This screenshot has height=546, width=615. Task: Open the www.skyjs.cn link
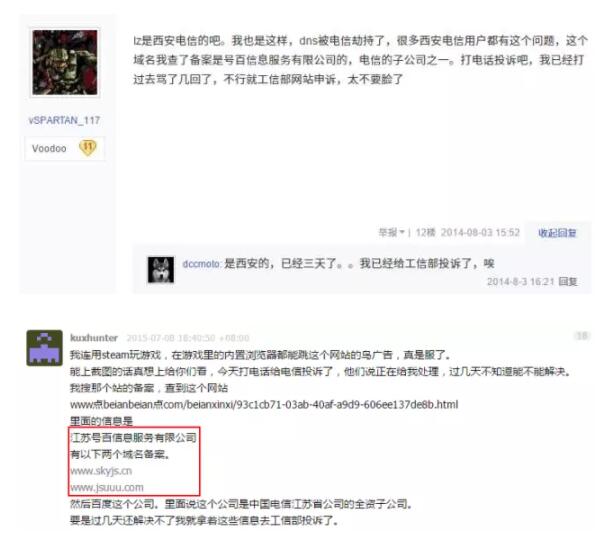click(101, 471)
